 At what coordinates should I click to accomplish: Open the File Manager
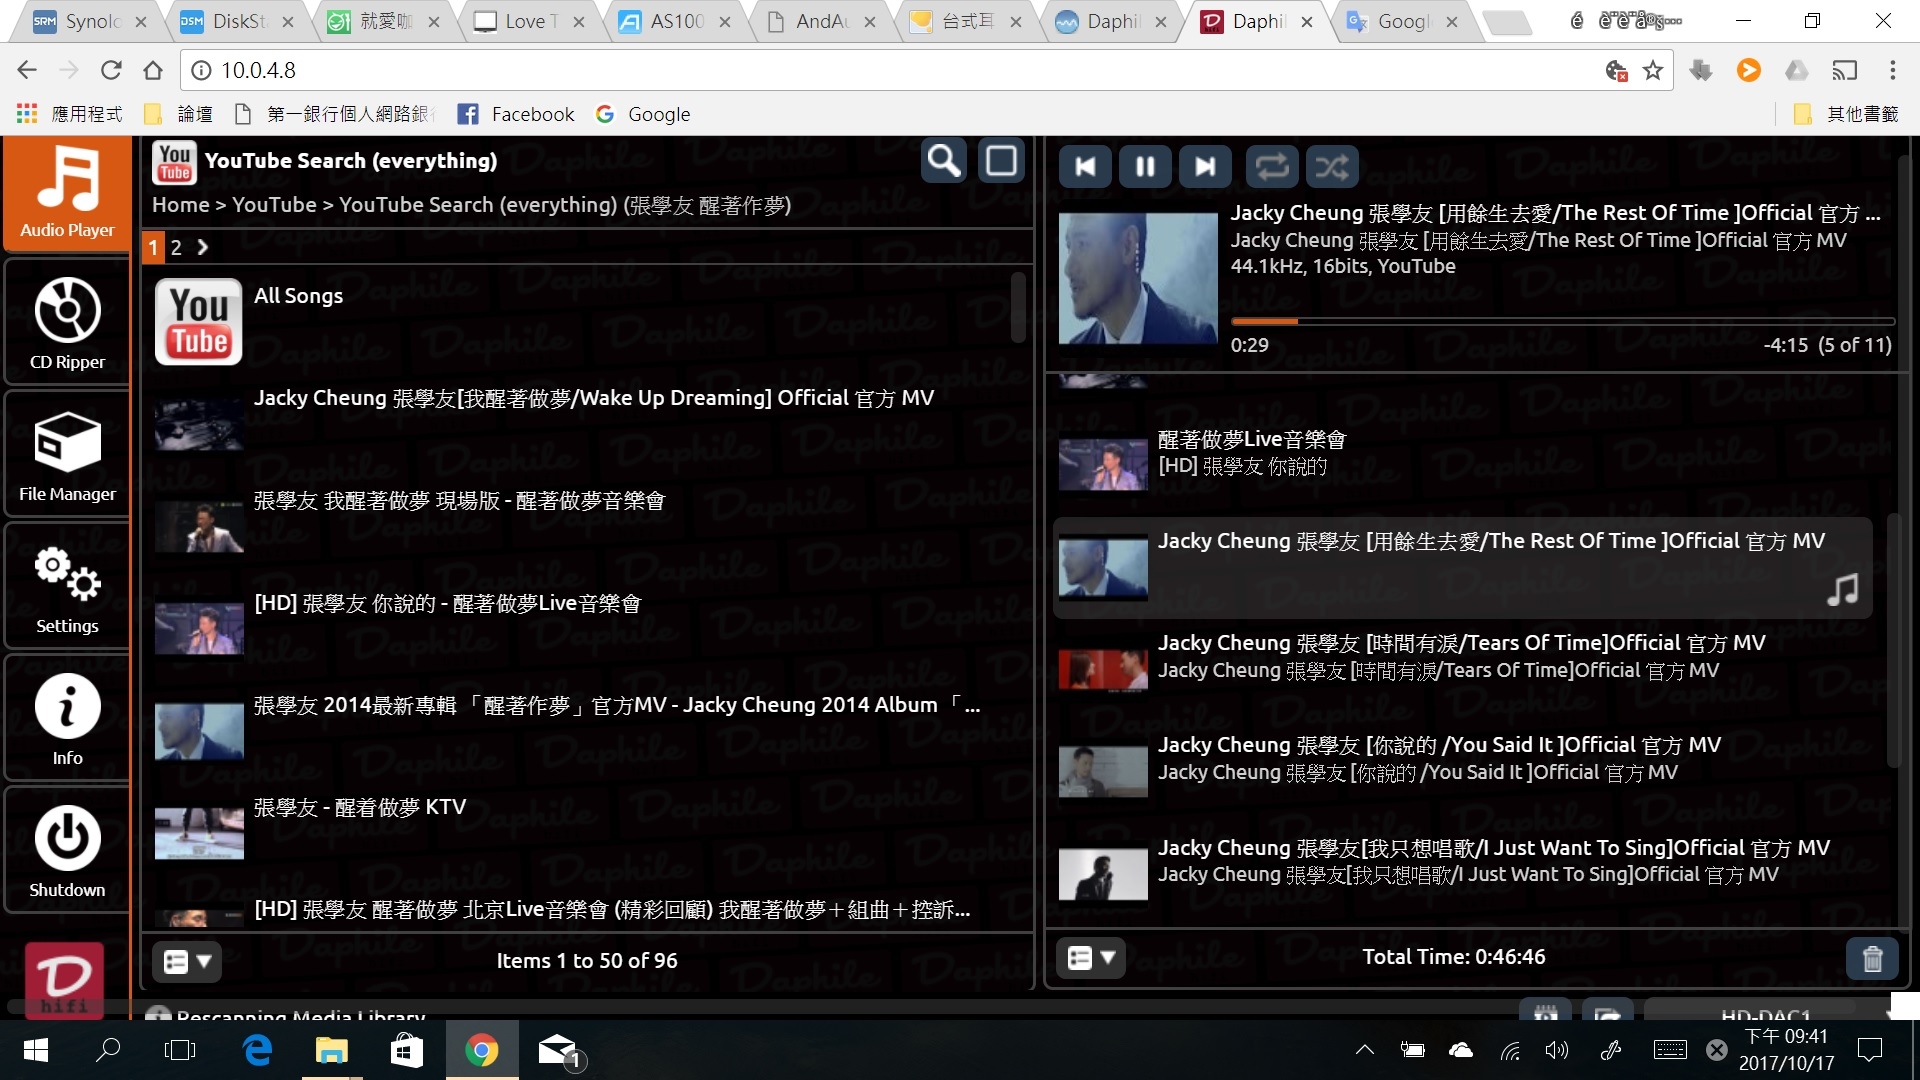[x=67, y=454]
